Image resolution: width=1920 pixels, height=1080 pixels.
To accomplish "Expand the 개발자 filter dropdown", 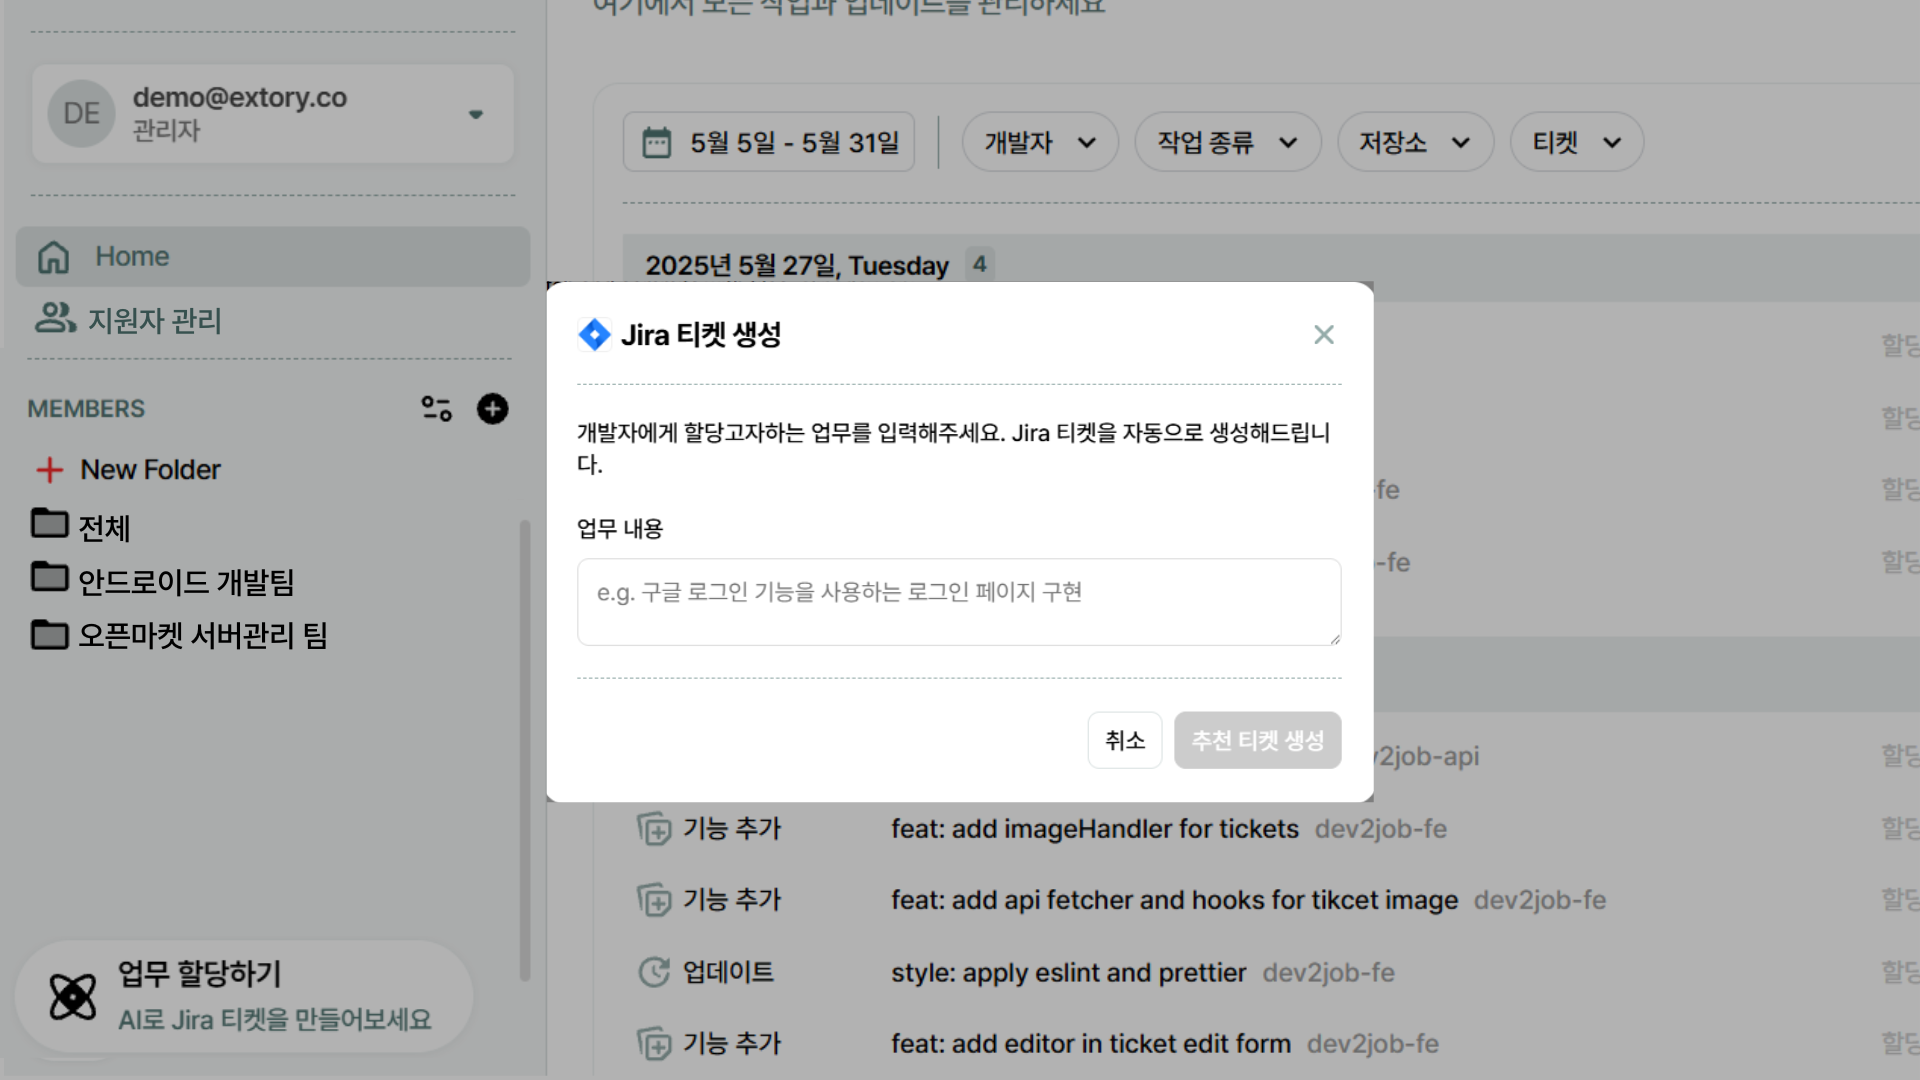I will pos(1039,143).
